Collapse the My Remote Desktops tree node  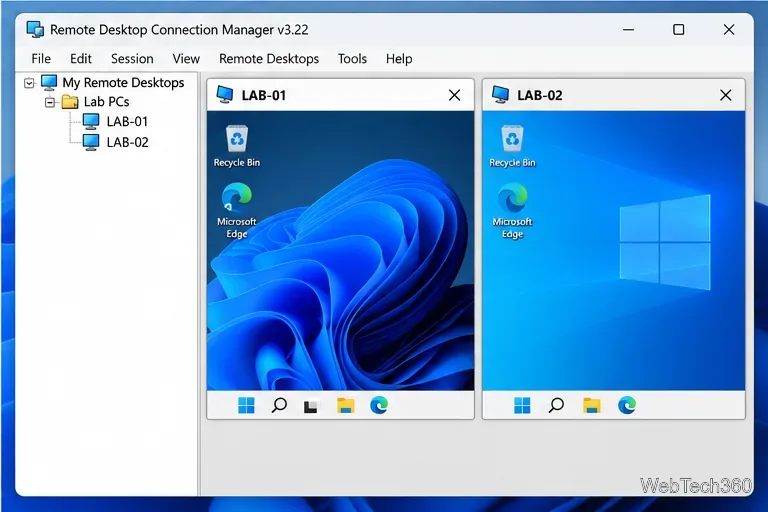[29, 83]
